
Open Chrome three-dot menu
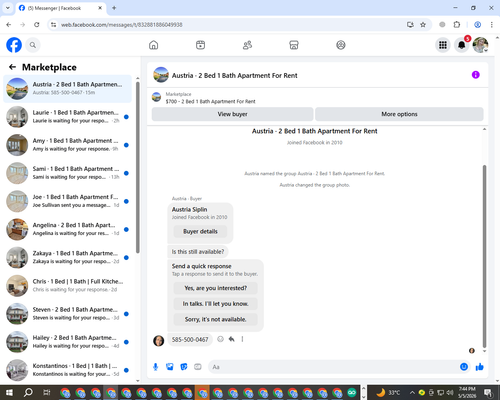point(491,25)
